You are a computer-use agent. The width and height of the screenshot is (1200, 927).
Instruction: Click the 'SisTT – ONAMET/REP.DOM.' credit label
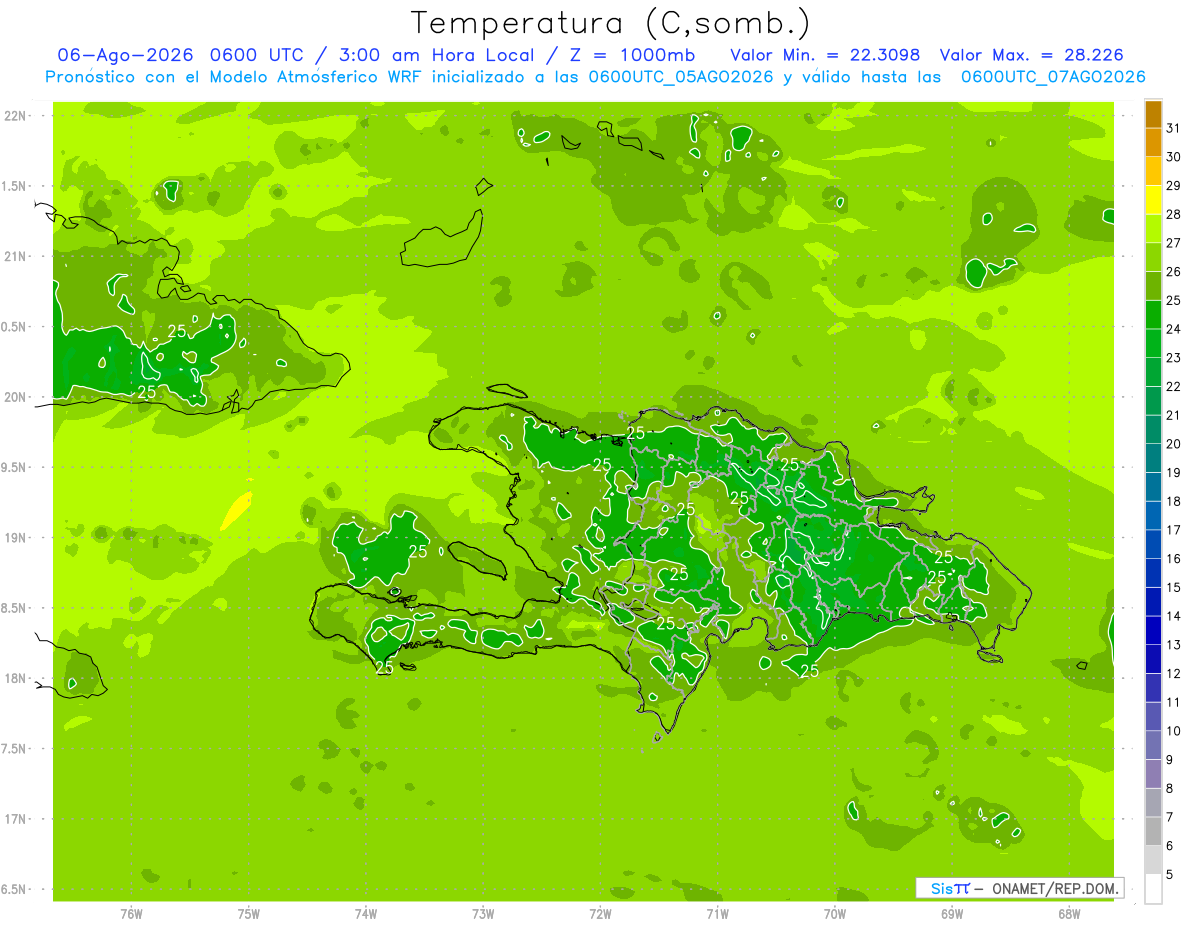tap(1020, 888)
